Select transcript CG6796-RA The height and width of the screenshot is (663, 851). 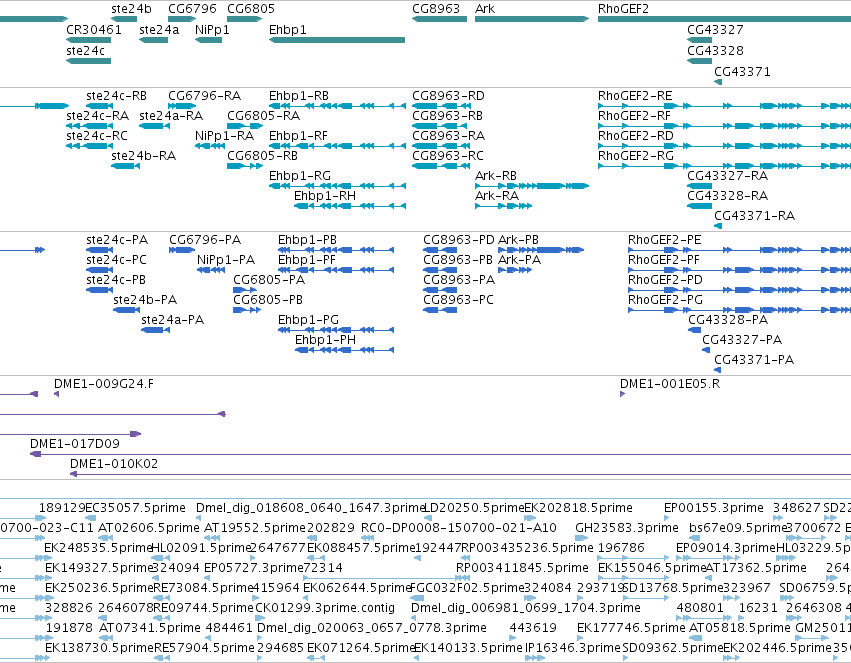[x=205, y=96]
